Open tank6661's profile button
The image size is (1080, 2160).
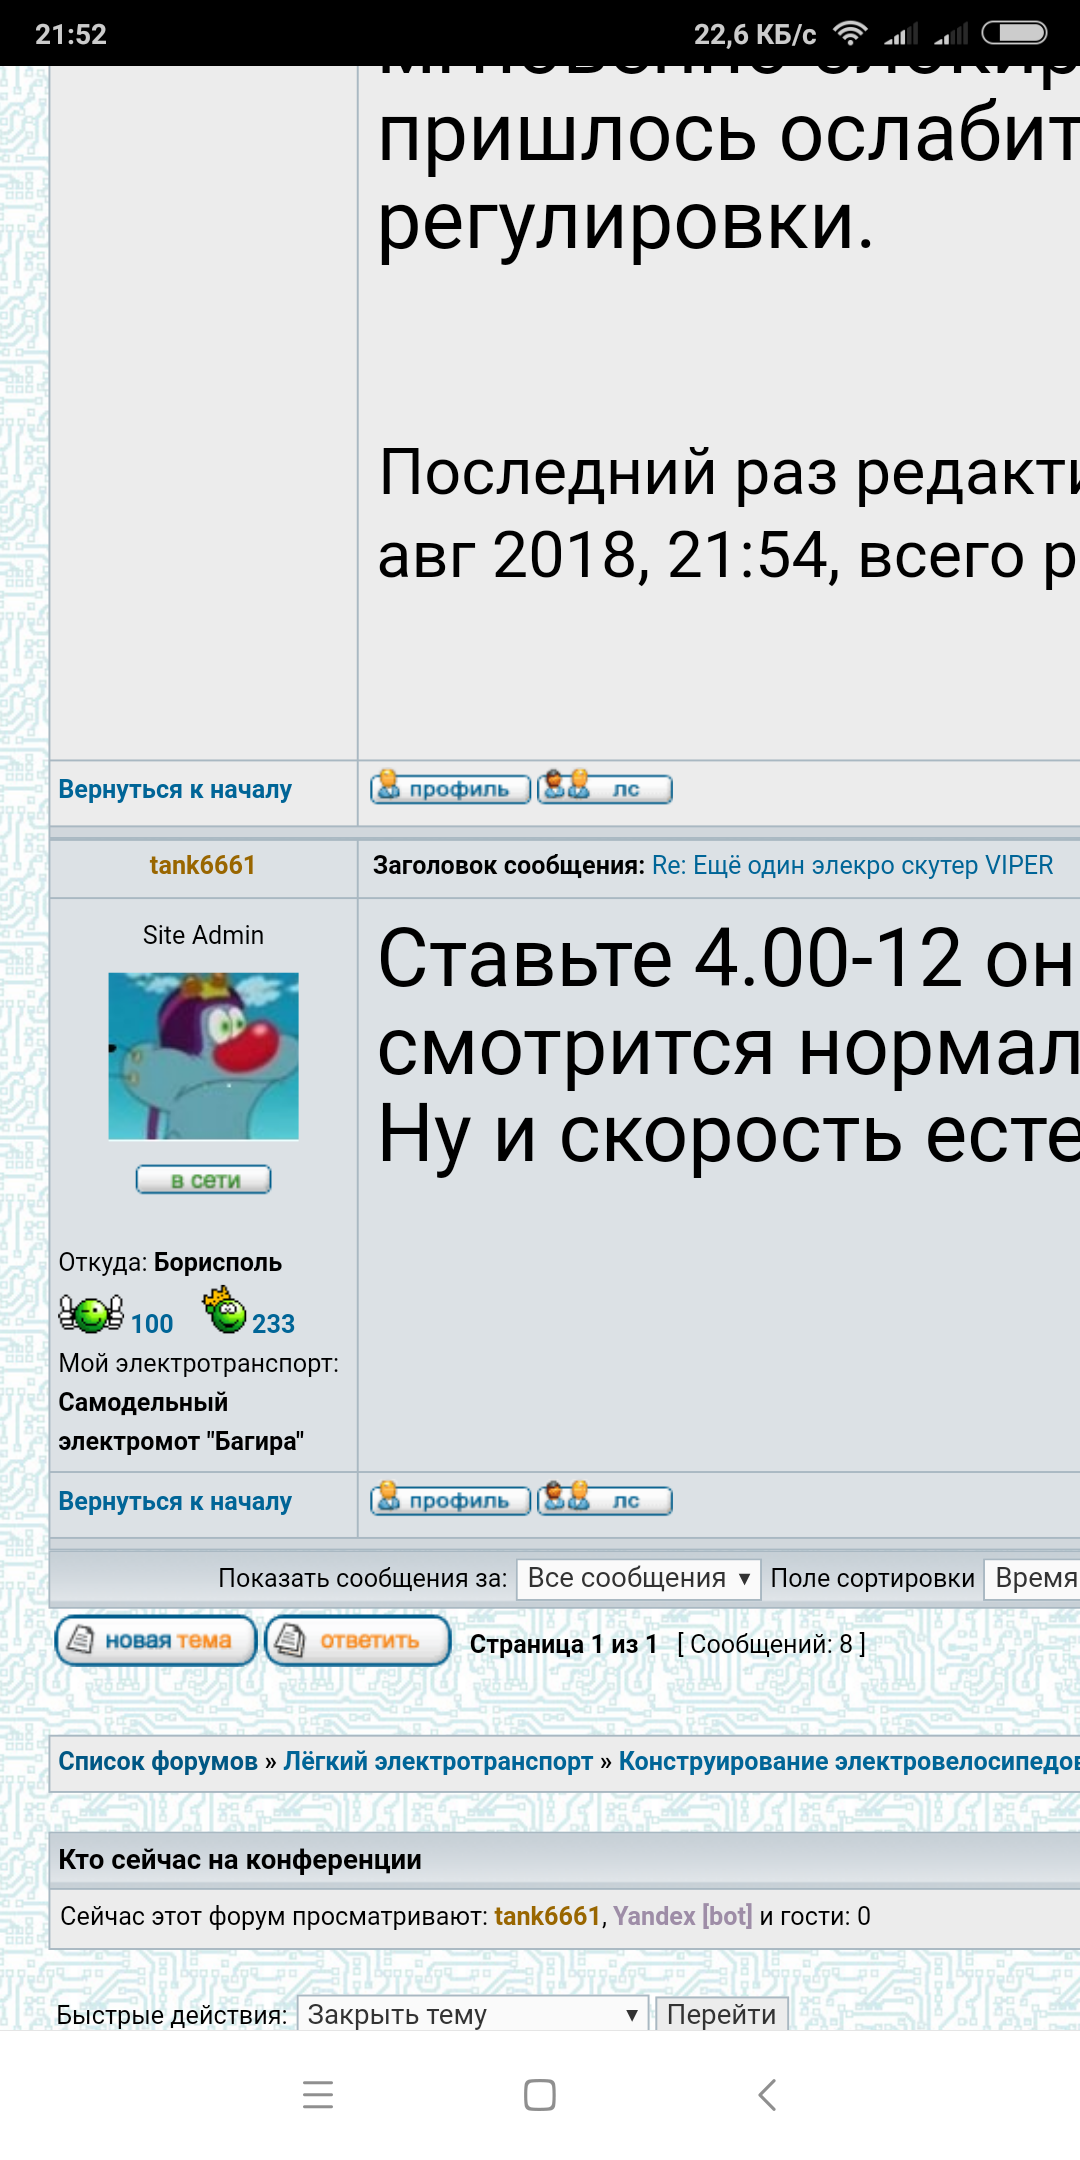tap(450, 1501)
